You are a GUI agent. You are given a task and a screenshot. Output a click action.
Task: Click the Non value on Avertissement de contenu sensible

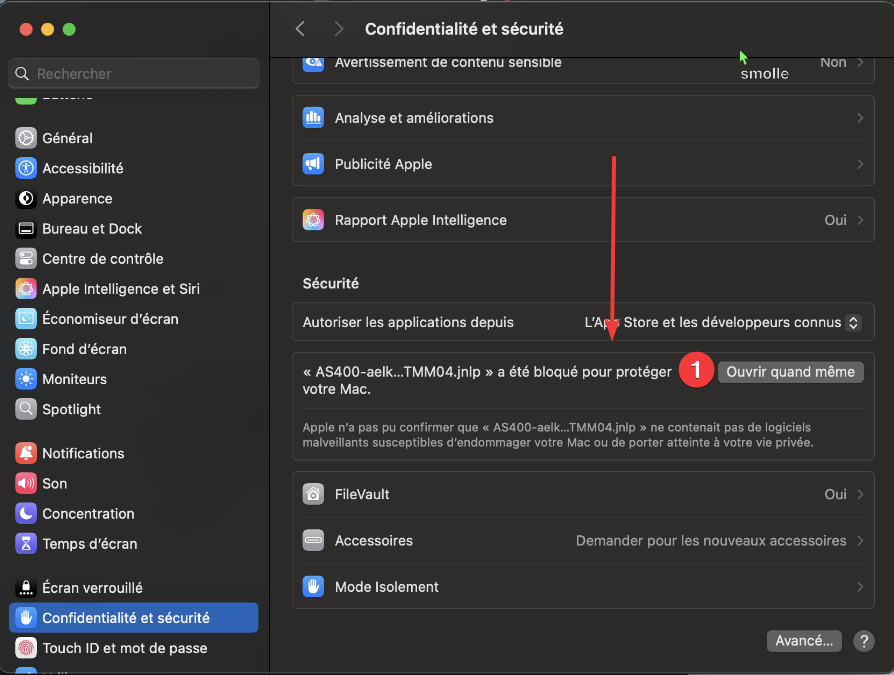(x=833, y=63)
